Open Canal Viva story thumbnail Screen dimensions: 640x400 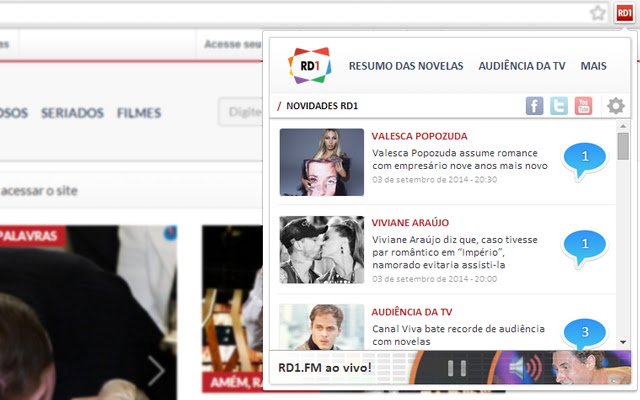(x=322, y=327)
